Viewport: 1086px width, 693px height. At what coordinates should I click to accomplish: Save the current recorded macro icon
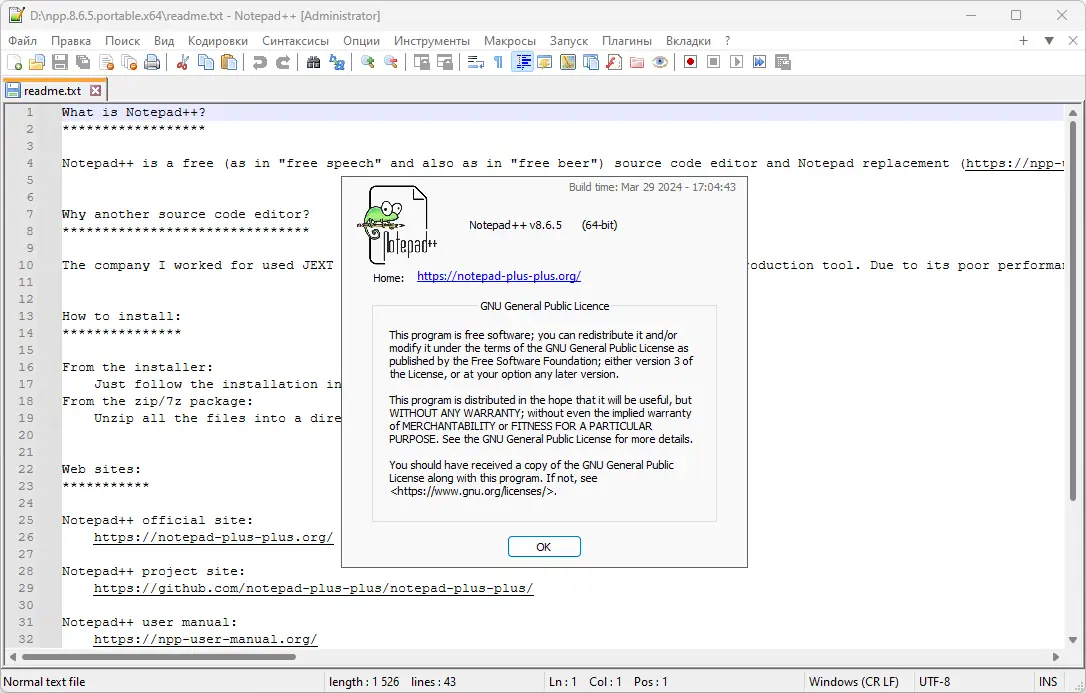point(783,62)
